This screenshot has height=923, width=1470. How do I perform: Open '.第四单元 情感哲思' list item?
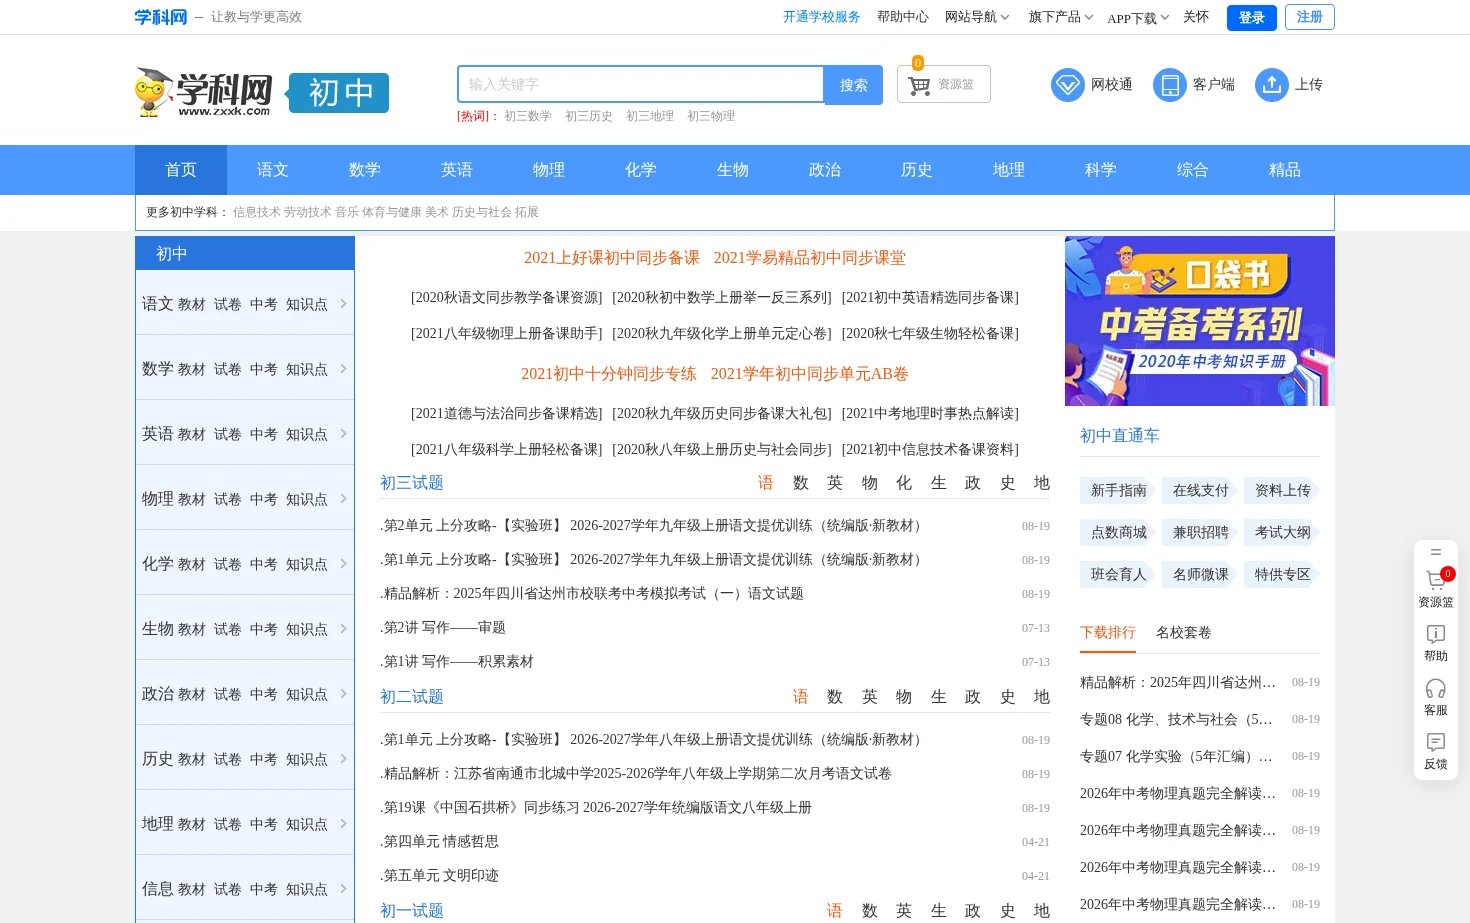coord(439,842)
